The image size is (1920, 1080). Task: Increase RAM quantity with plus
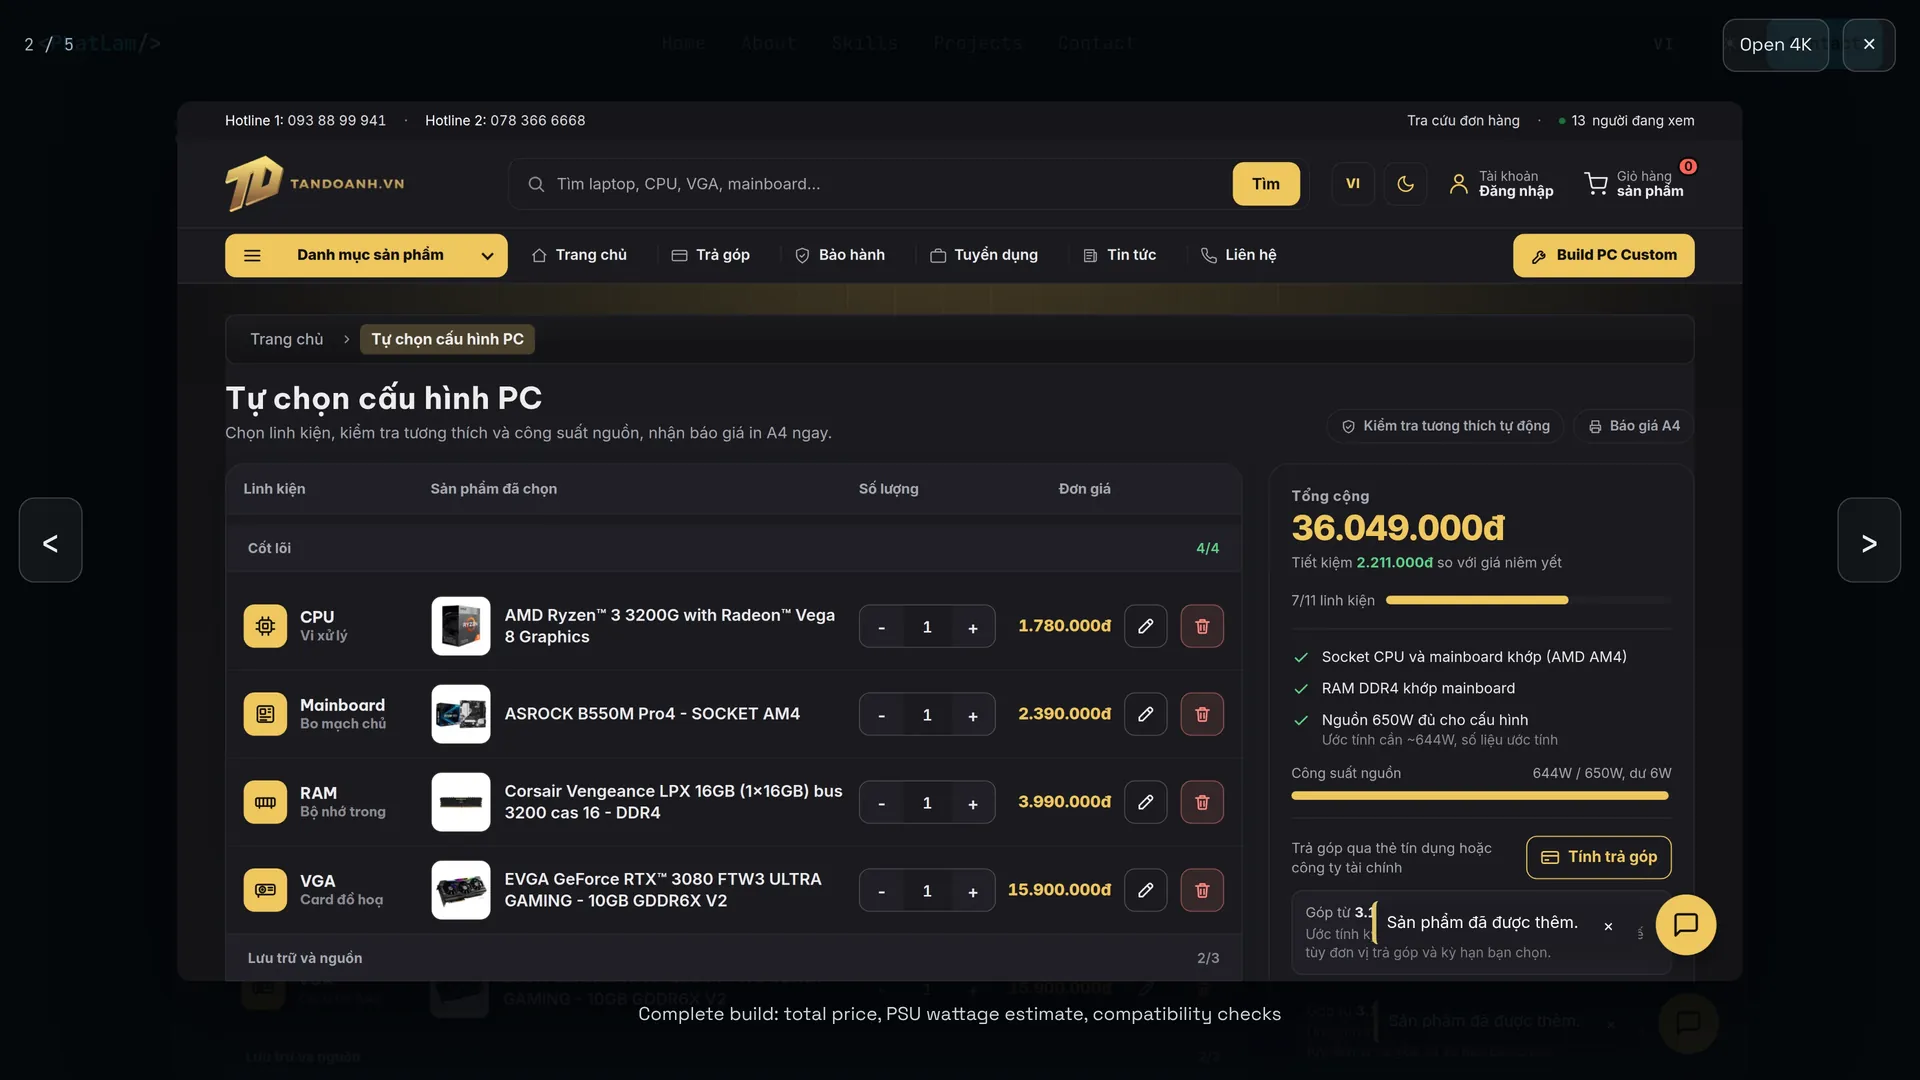click(x=973, y=804)
